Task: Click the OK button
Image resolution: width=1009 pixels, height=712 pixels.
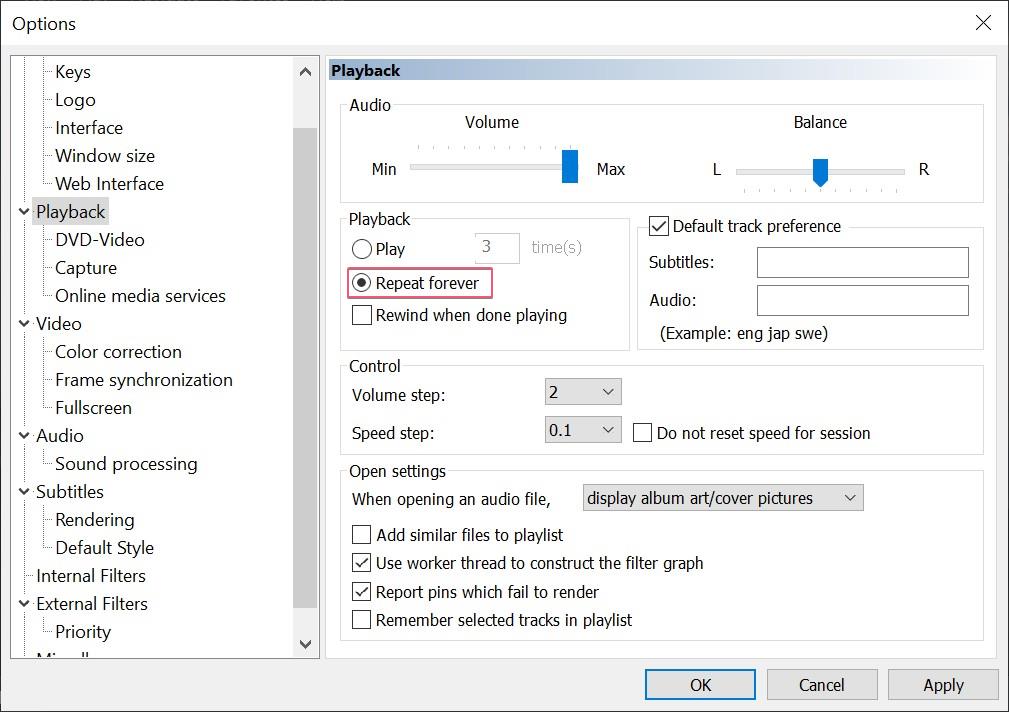Action: tap(699, 684)
